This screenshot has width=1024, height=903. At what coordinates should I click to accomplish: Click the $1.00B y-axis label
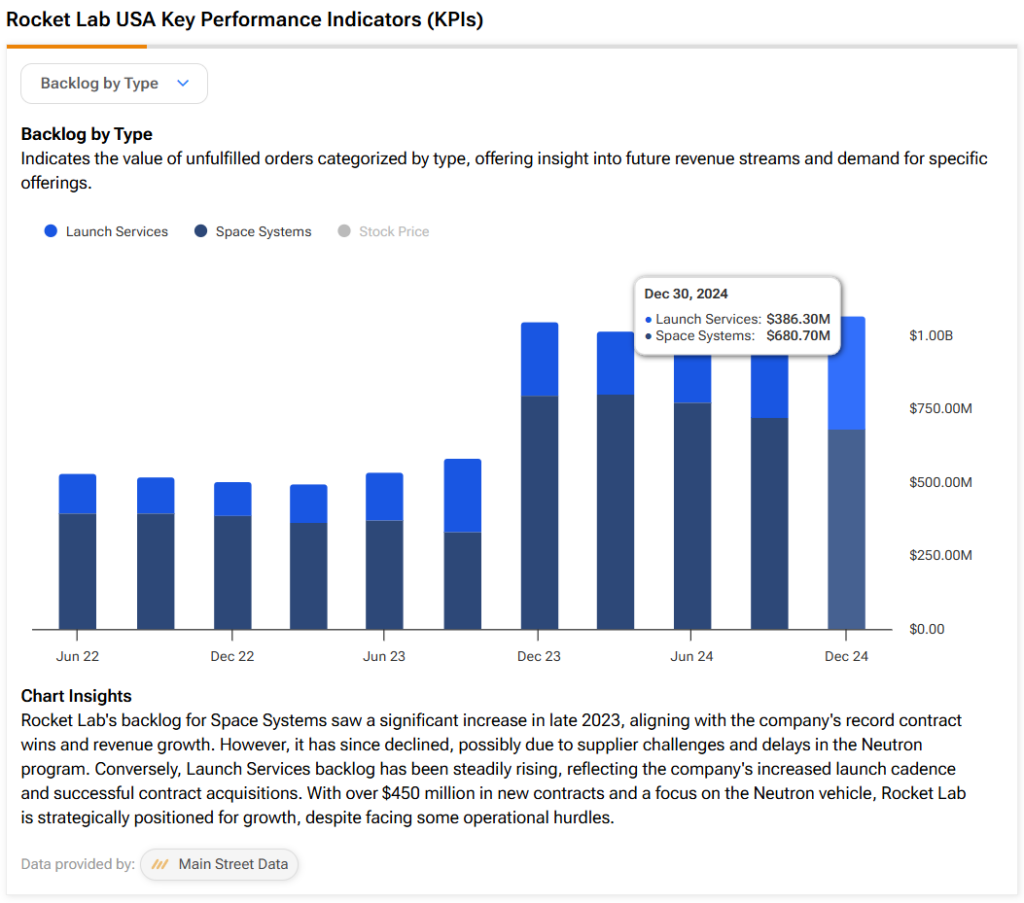(931, 336)
